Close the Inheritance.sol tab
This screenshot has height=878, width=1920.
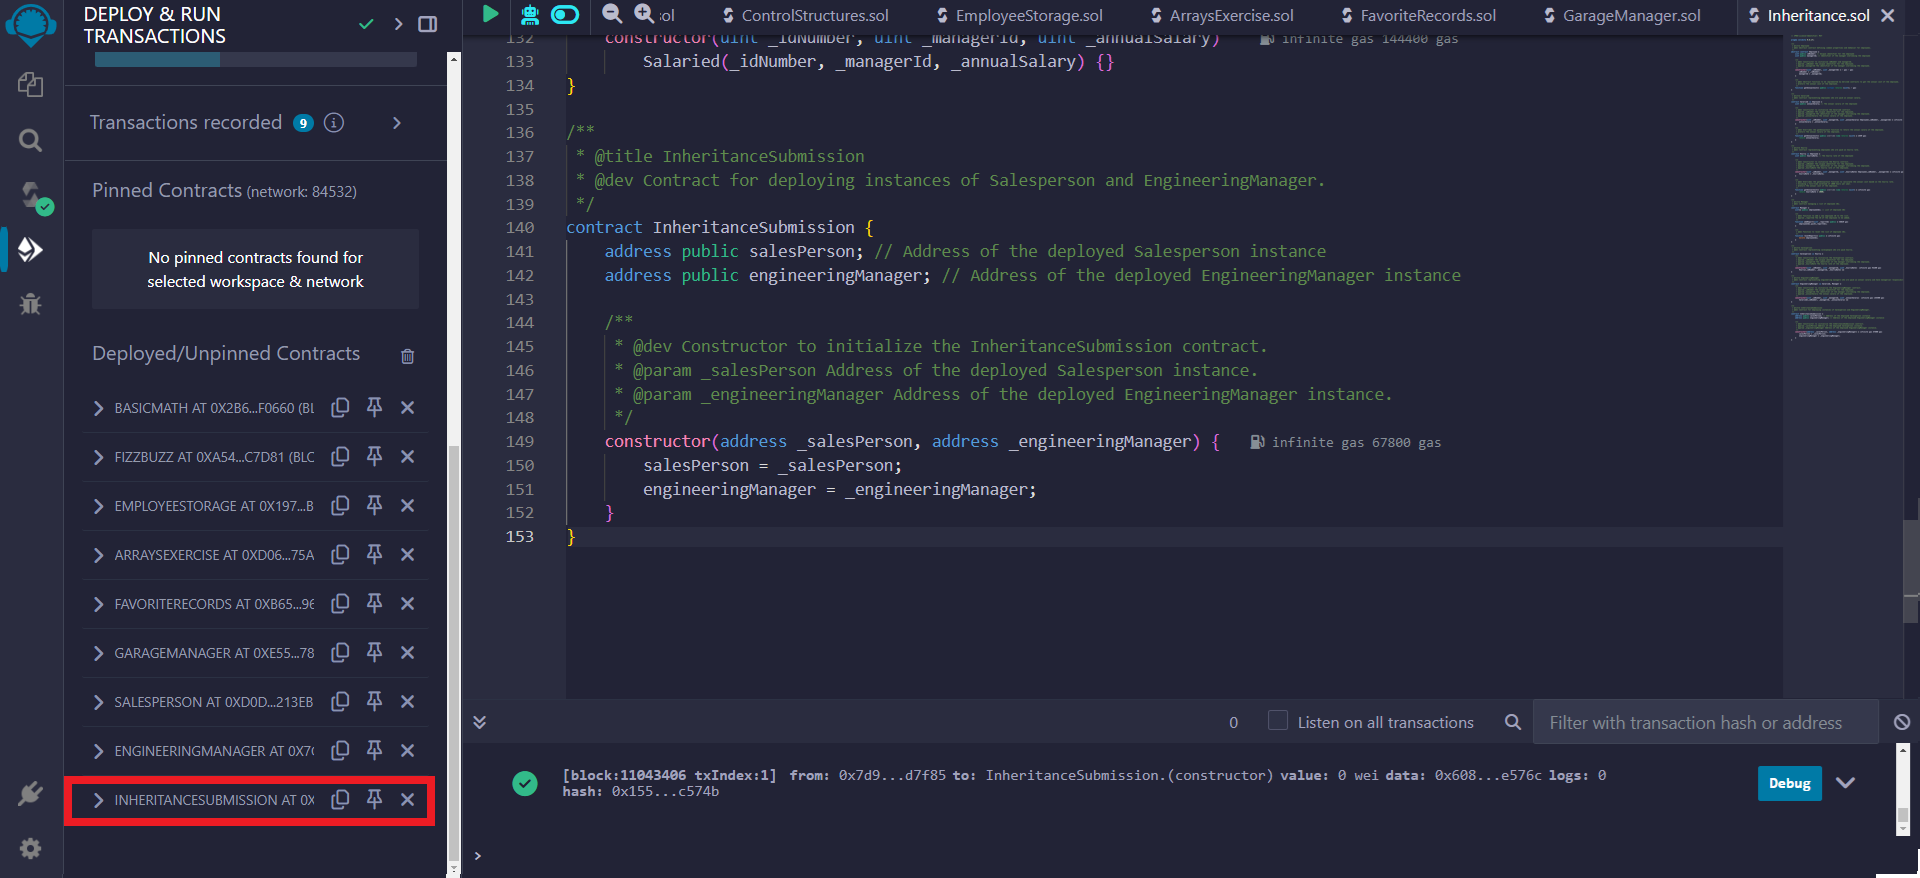point(1887,15)
